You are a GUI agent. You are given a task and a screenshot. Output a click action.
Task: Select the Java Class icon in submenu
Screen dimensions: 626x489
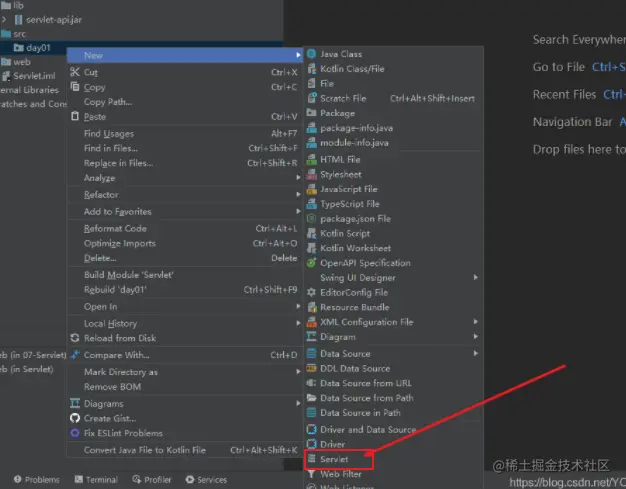point(311,54)
